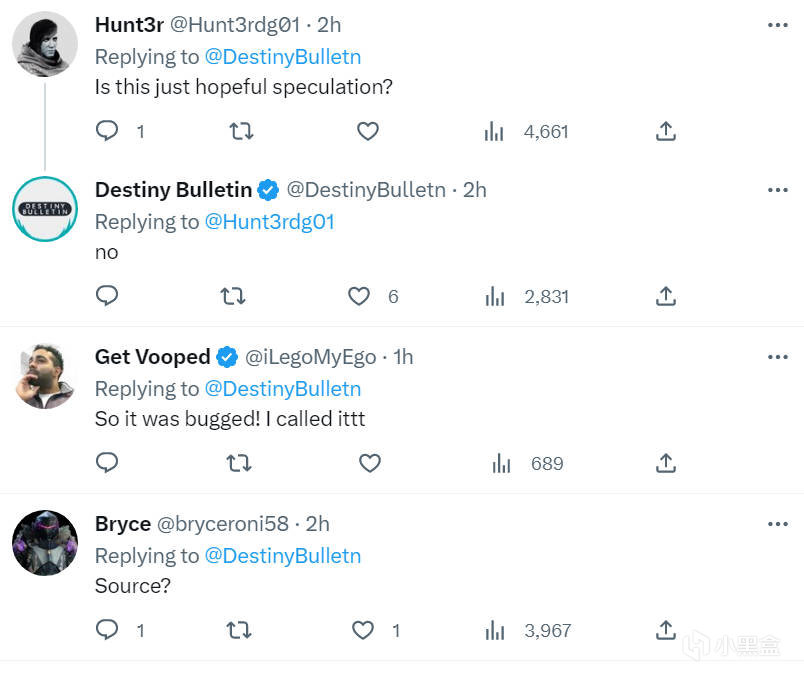This screenshot has height=677, width=804.
Task: Open Get Vooped's profile name link
Action: click(x=152, y=357)
